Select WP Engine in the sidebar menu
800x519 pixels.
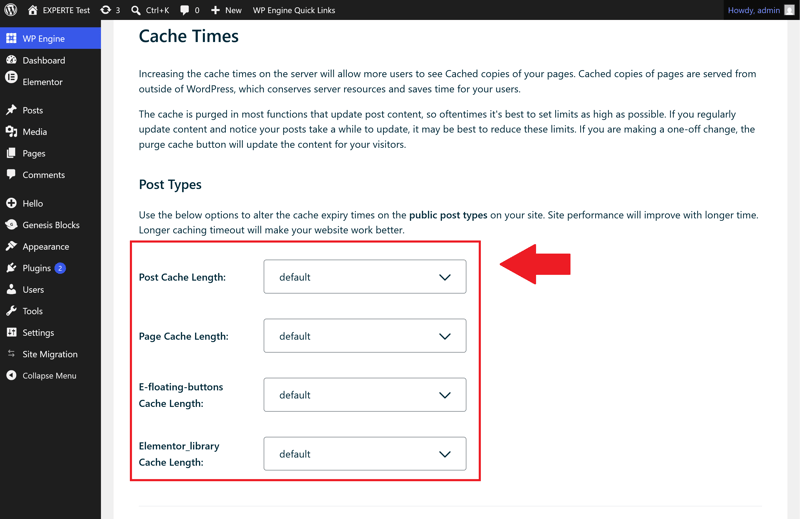51,38
